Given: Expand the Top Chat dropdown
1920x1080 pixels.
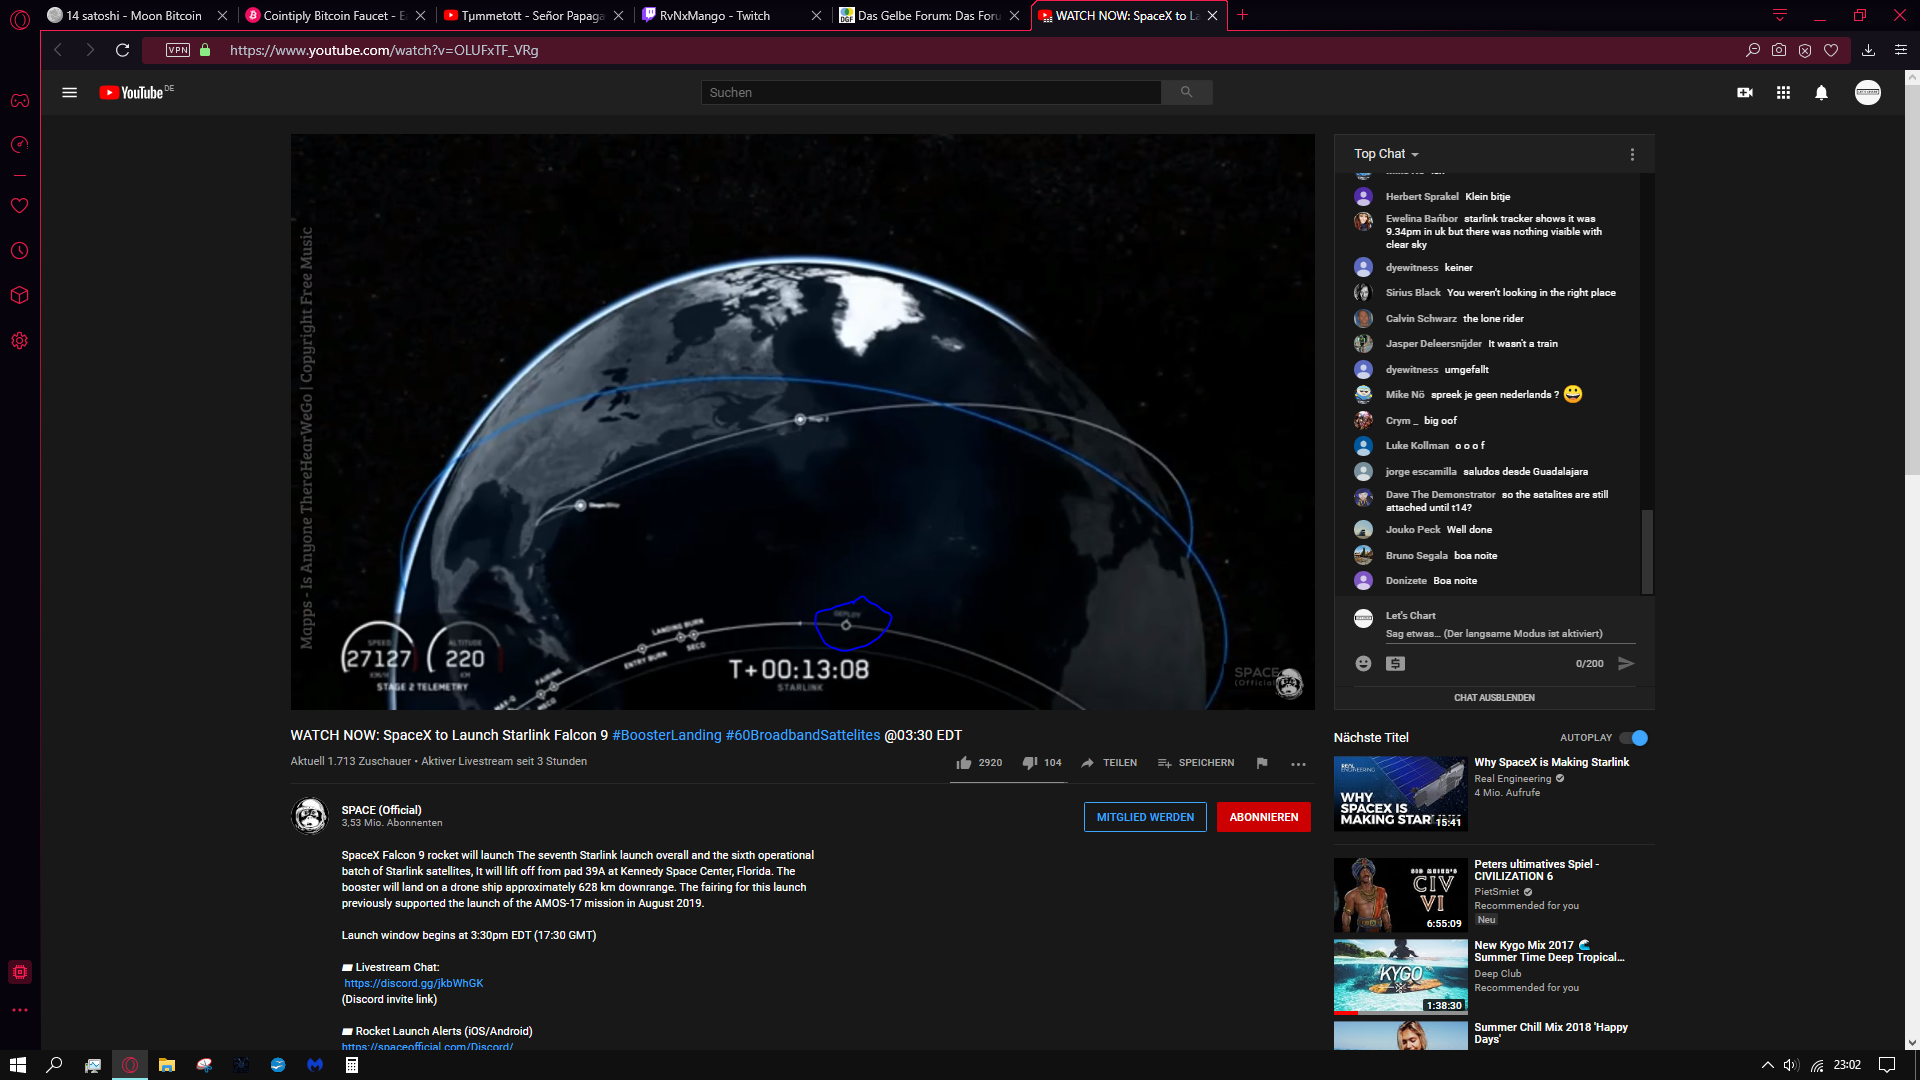Looking at the screenshot, I should 1386,154.
